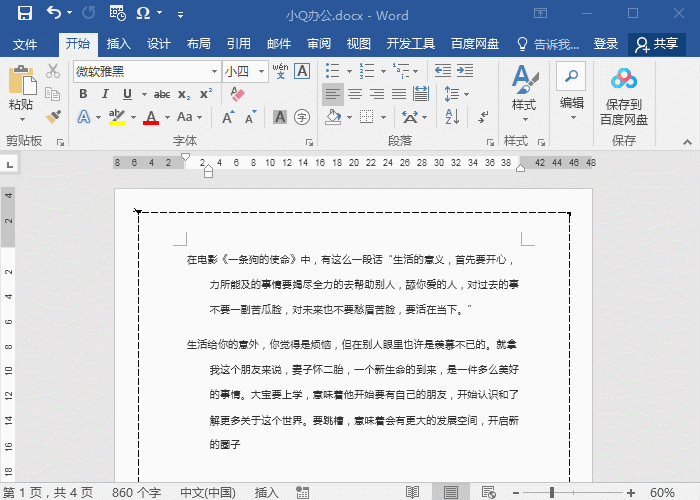Click the Cut scissors icon
The height and width of the screenshot is (500, 700).
click(53, 72)
